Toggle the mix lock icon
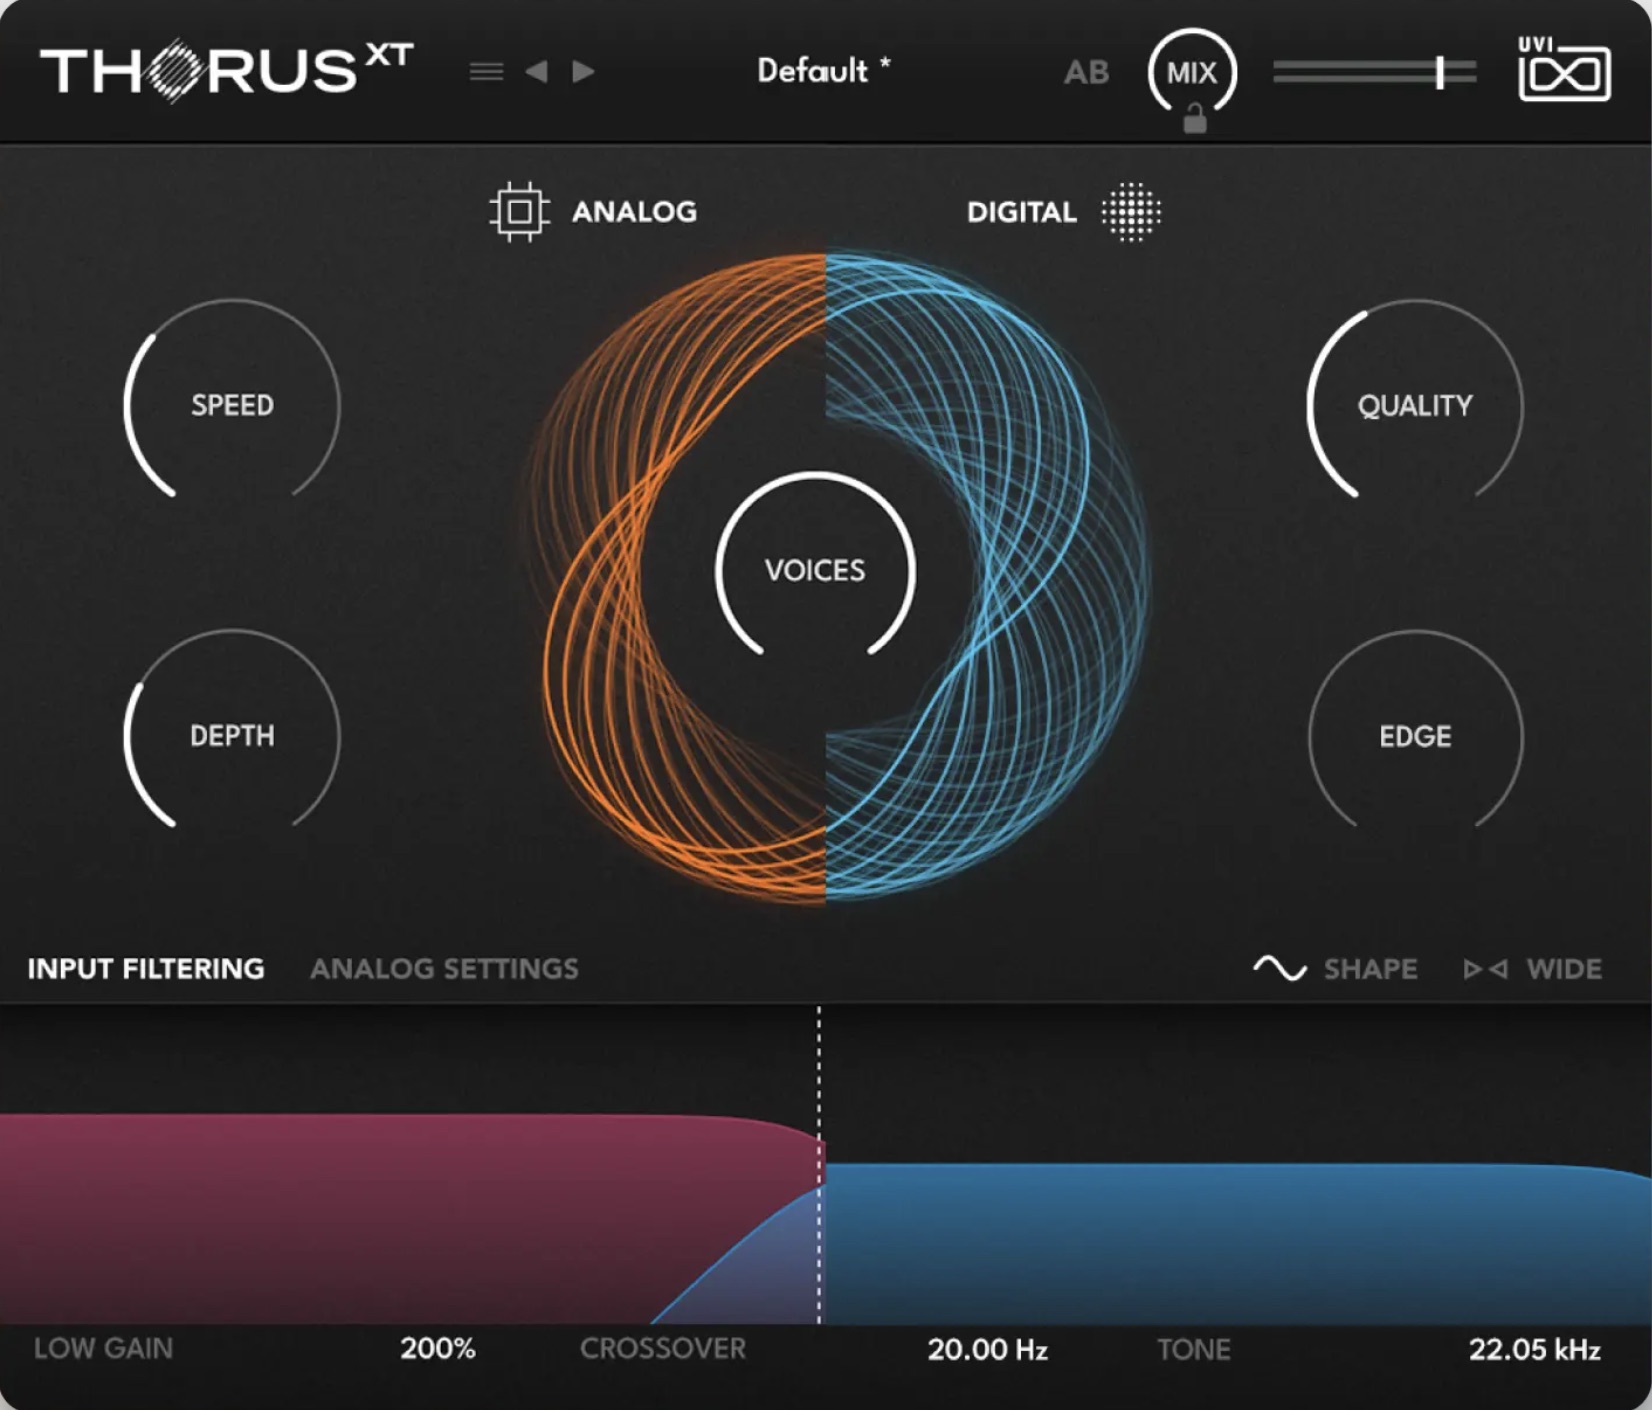Viewport: 1652px width, 1410px height. point(1194,120)
